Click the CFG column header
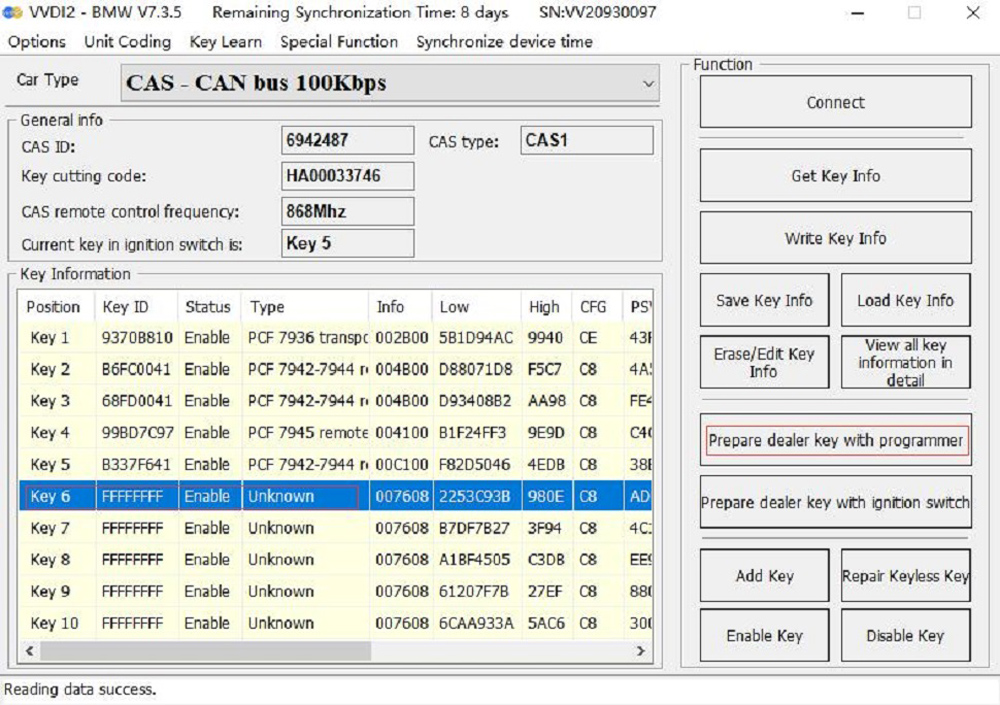Viewport: 1000px width, 705px height. coord(597,307)
